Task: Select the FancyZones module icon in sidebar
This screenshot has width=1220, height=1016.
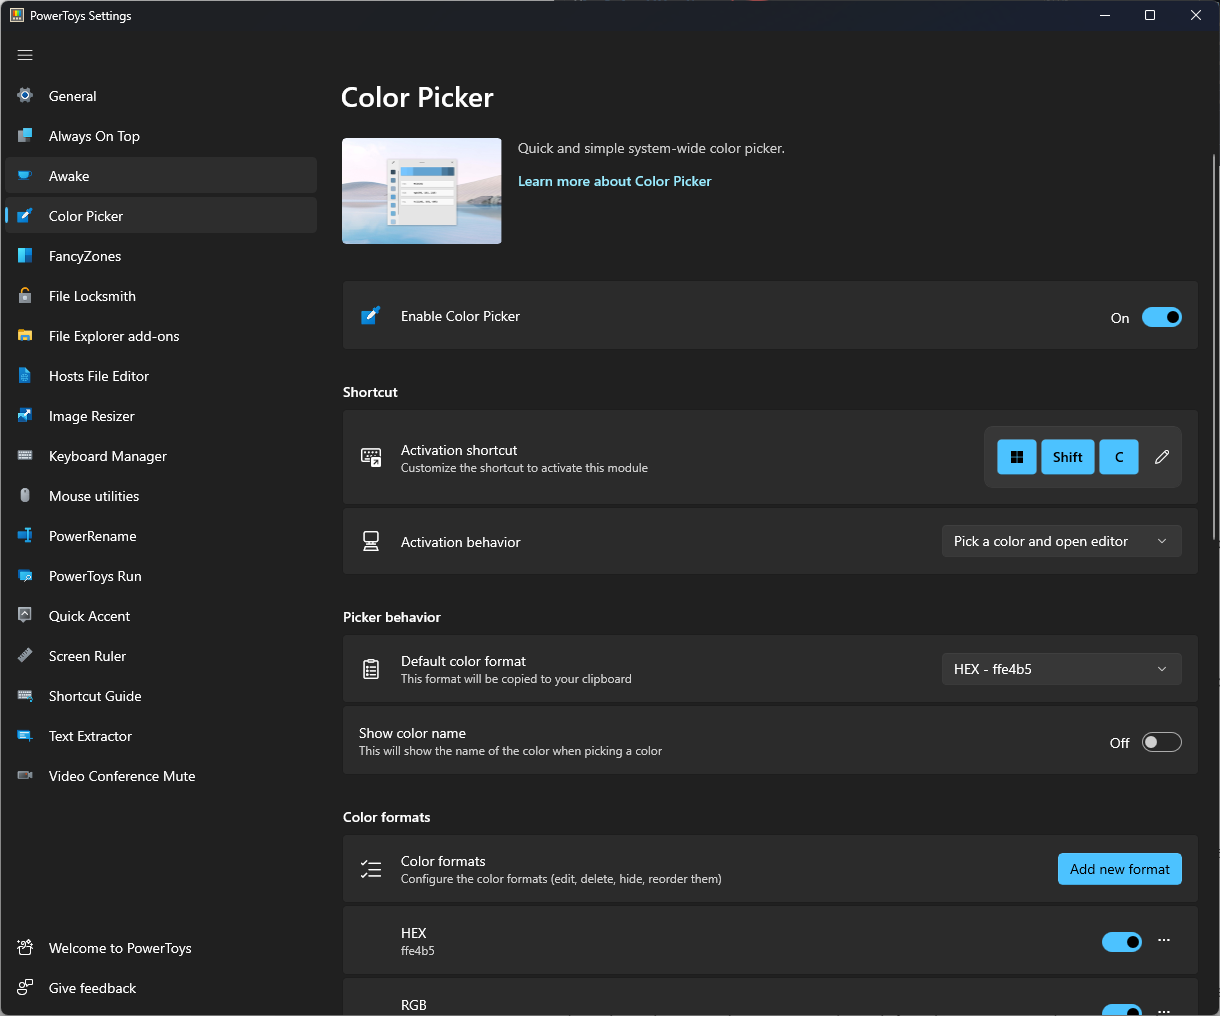Action: pyautogui.click(x=24, y=256)
